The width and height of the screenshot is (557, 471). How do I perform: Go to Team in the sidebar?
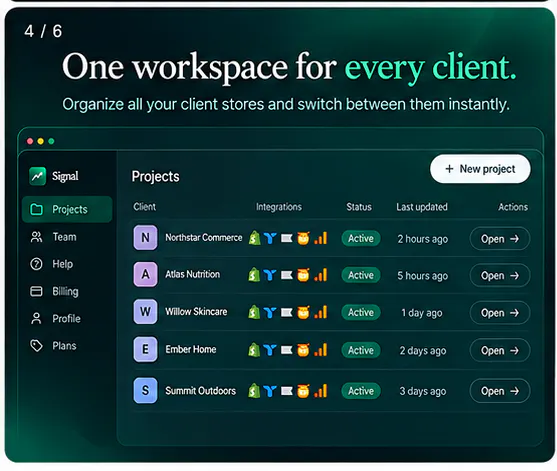click(x=54, y=237)
